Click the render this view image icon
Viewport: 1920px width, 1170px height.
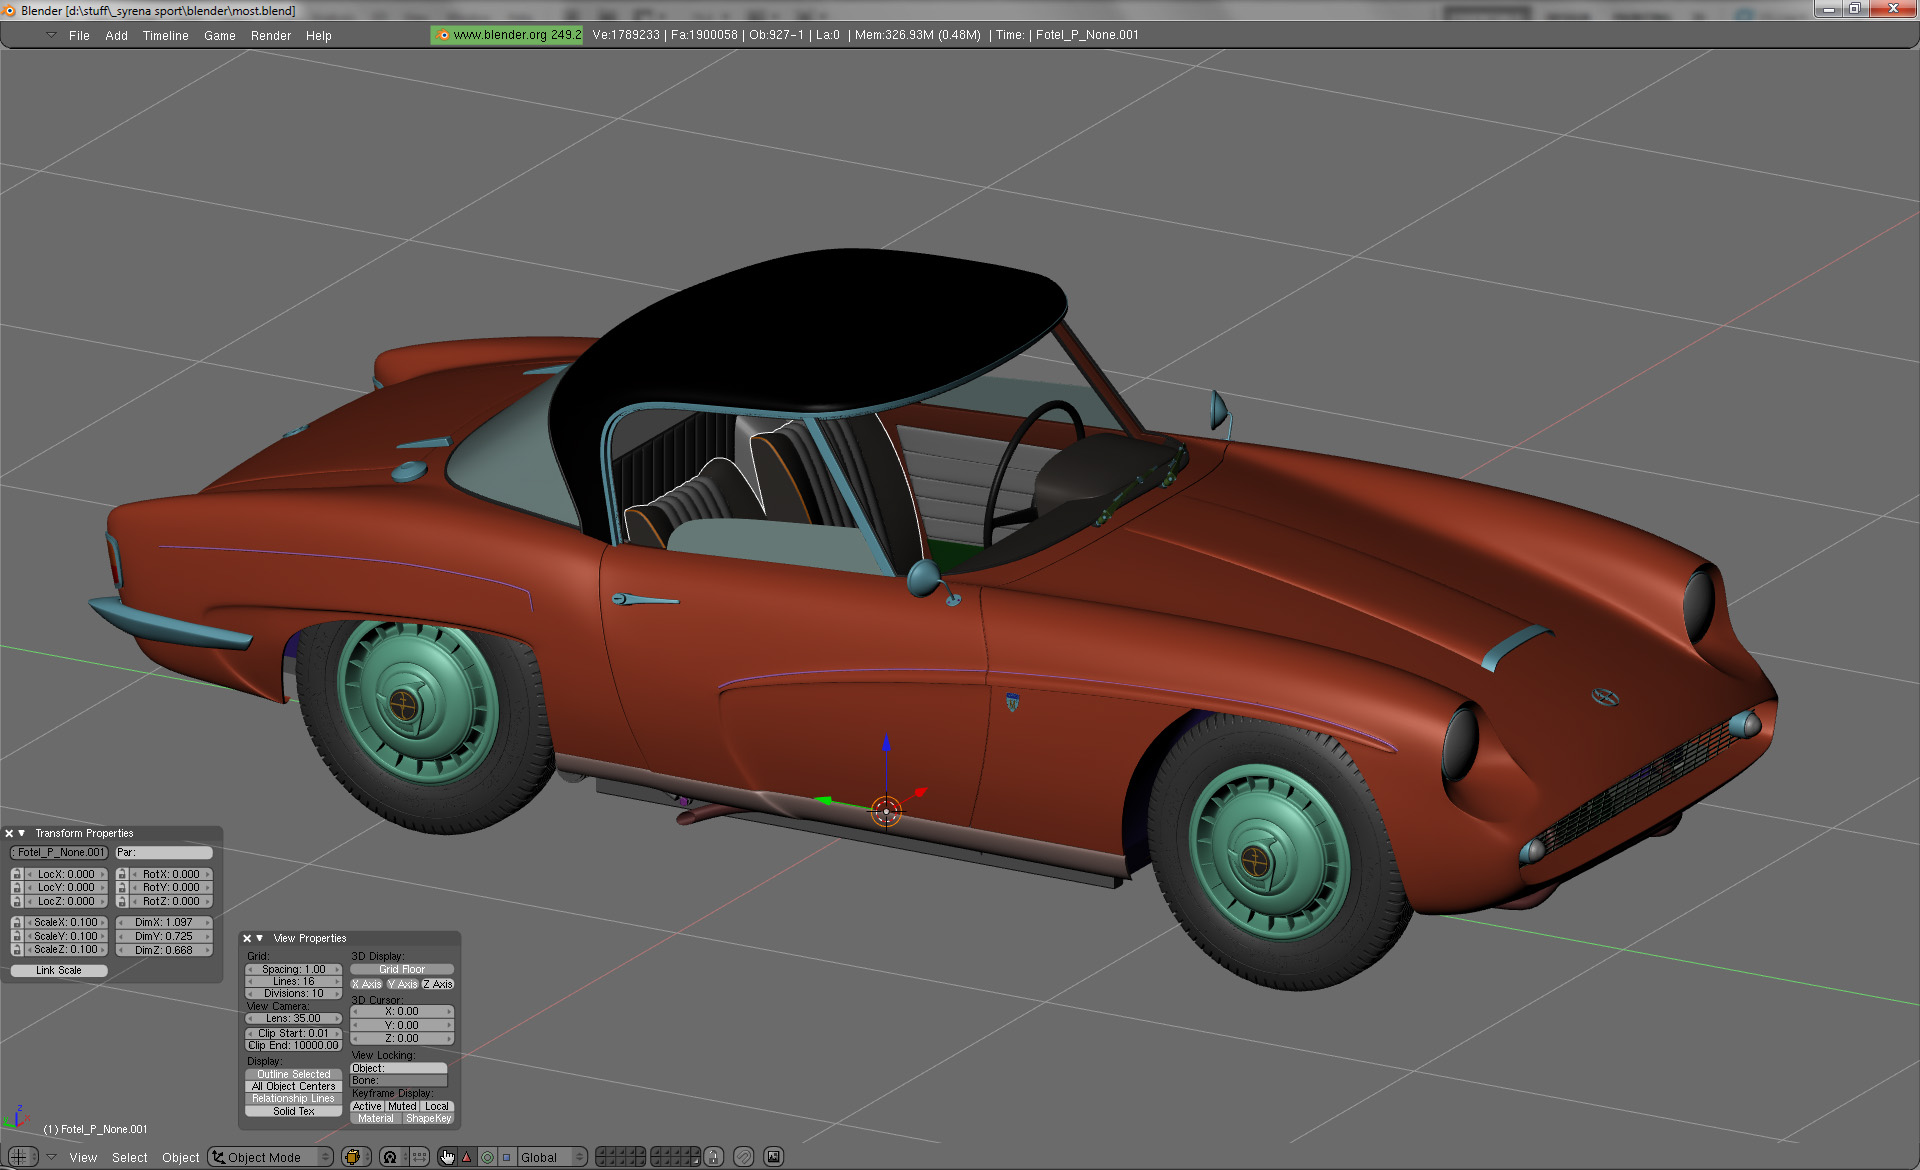(x=773, y=1157)
